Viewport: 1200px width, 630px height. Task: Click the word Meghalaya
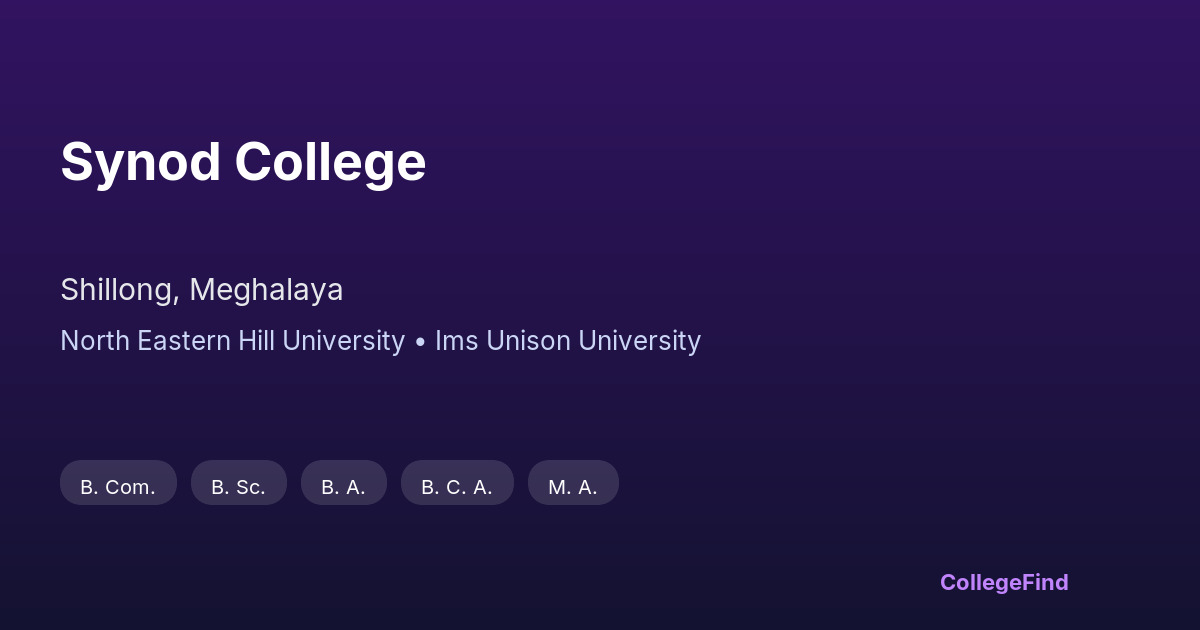click(x=266, y=290)
